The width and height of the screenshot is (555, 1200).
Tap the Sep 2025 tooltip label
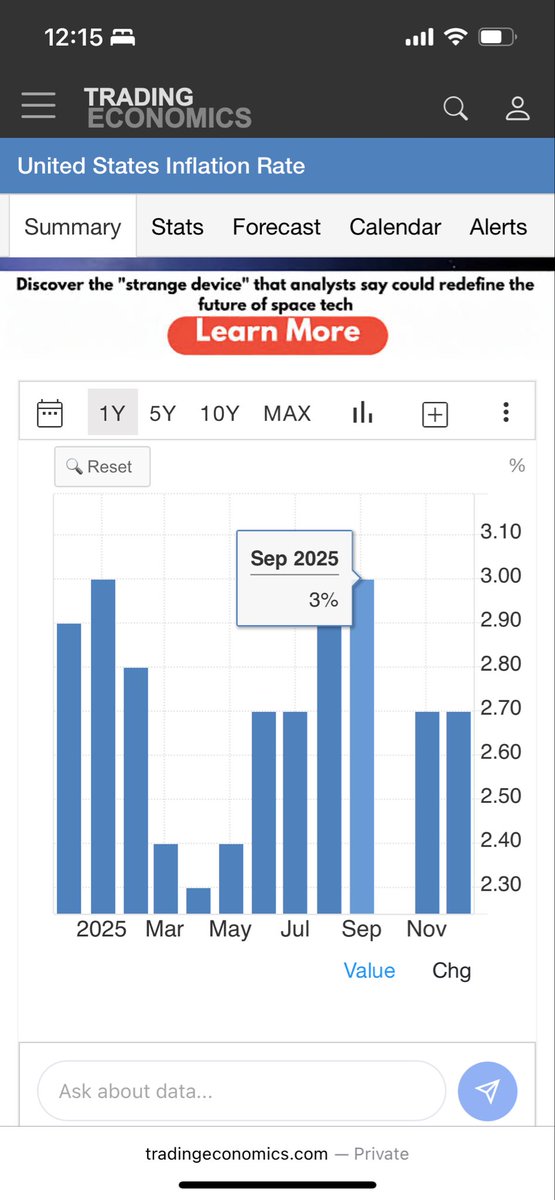point(294,559)
